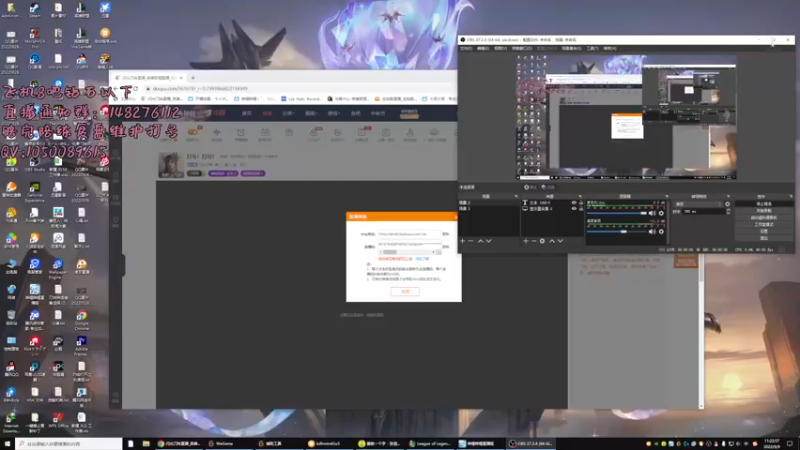
Task: Click the fifth button in OBS controls panel
Action: pos(764,231)
